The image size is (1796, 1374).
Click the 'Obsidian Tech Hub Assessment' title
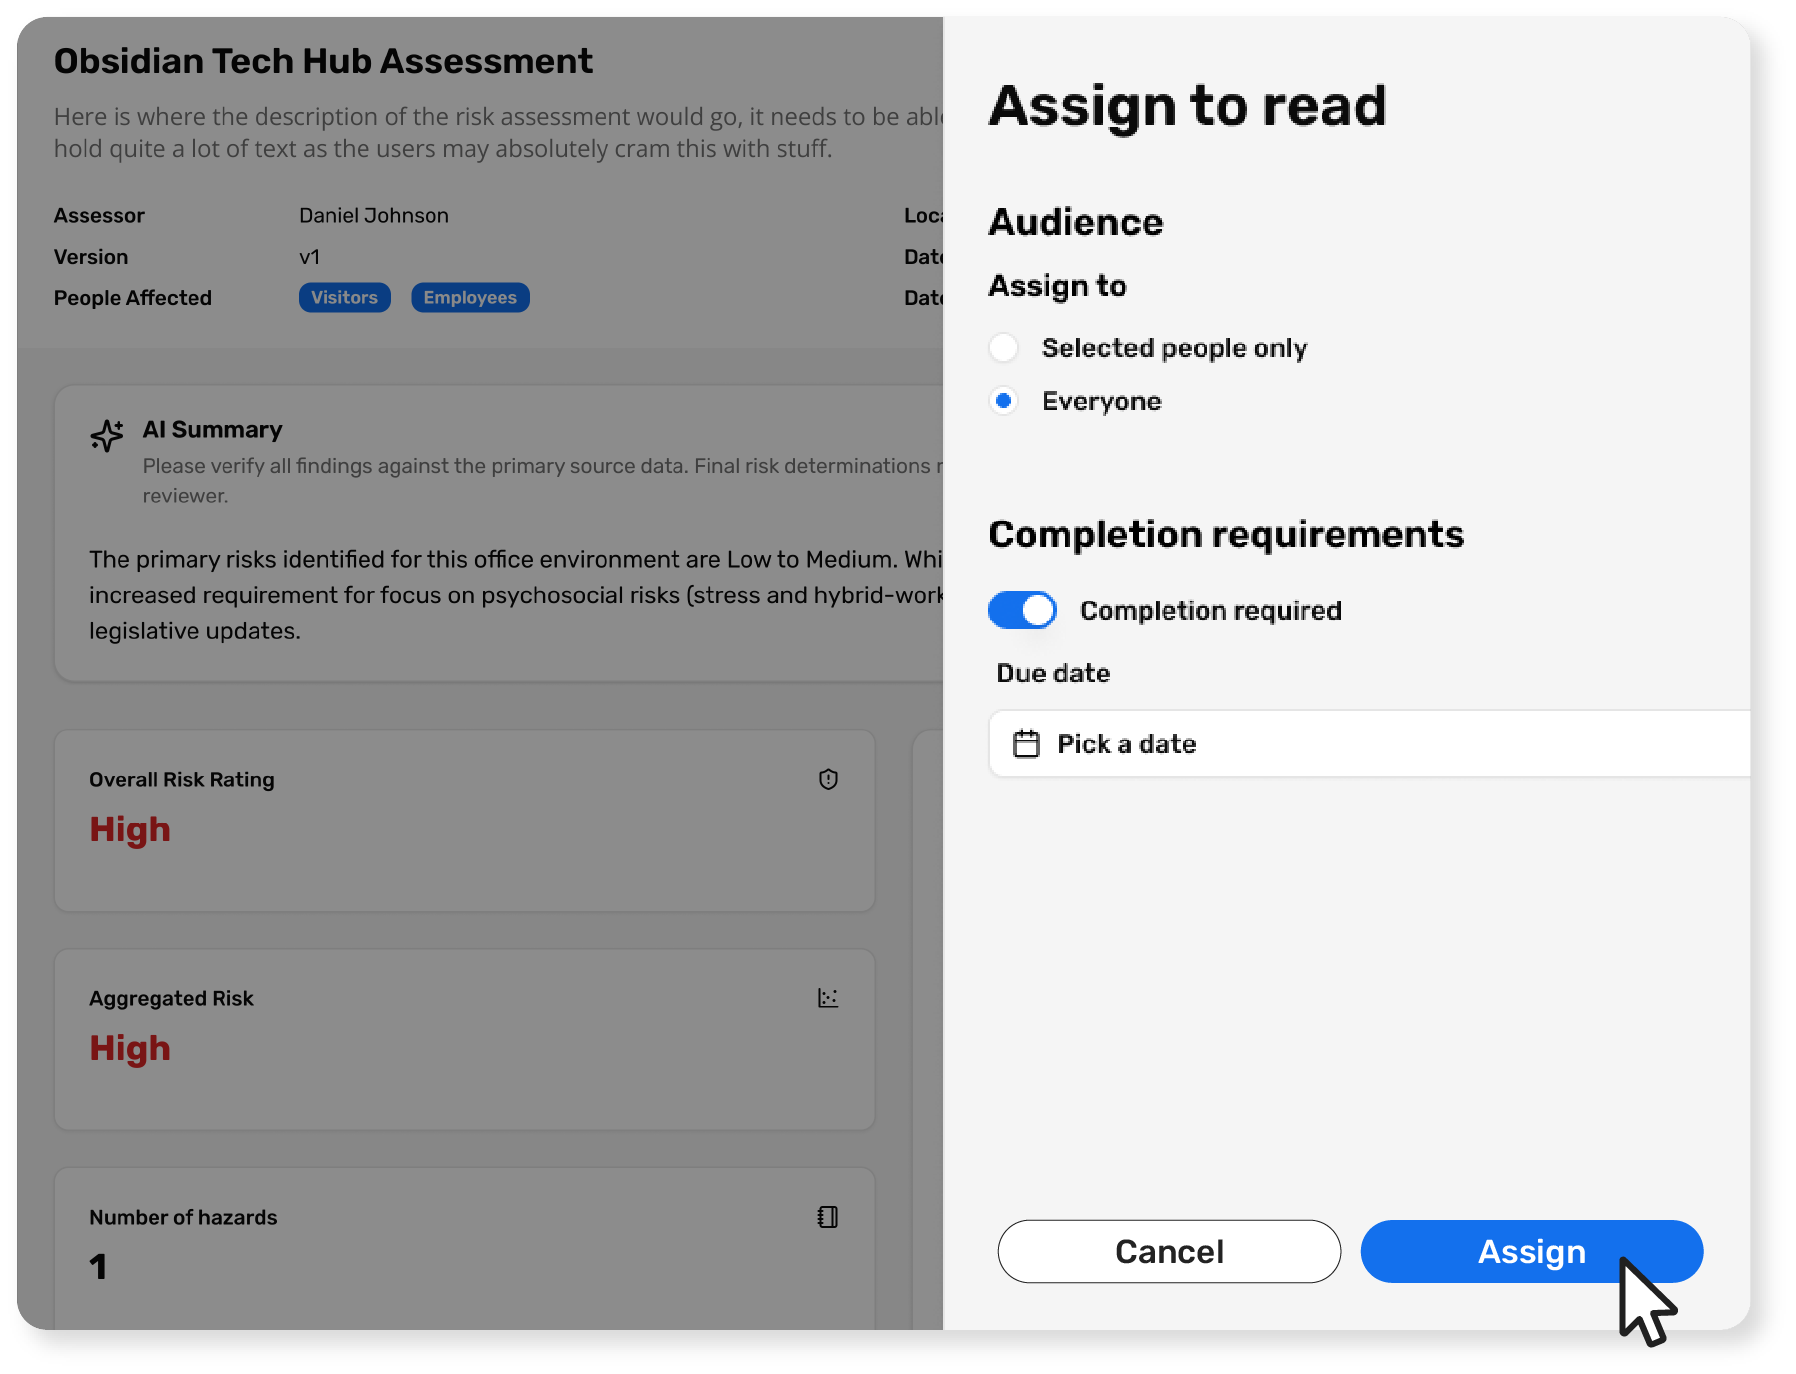[323, 61]
